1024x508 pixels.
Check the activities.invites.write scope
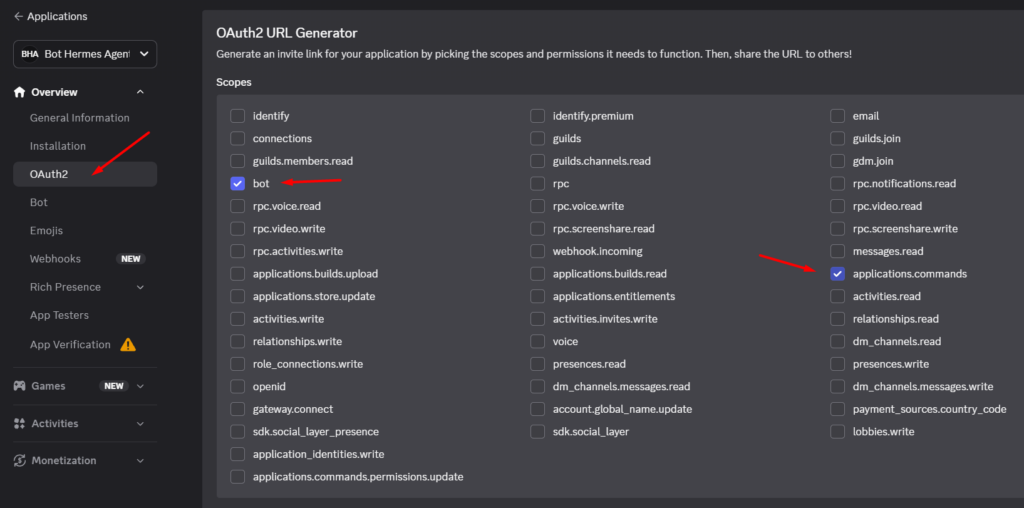(537, 319)
